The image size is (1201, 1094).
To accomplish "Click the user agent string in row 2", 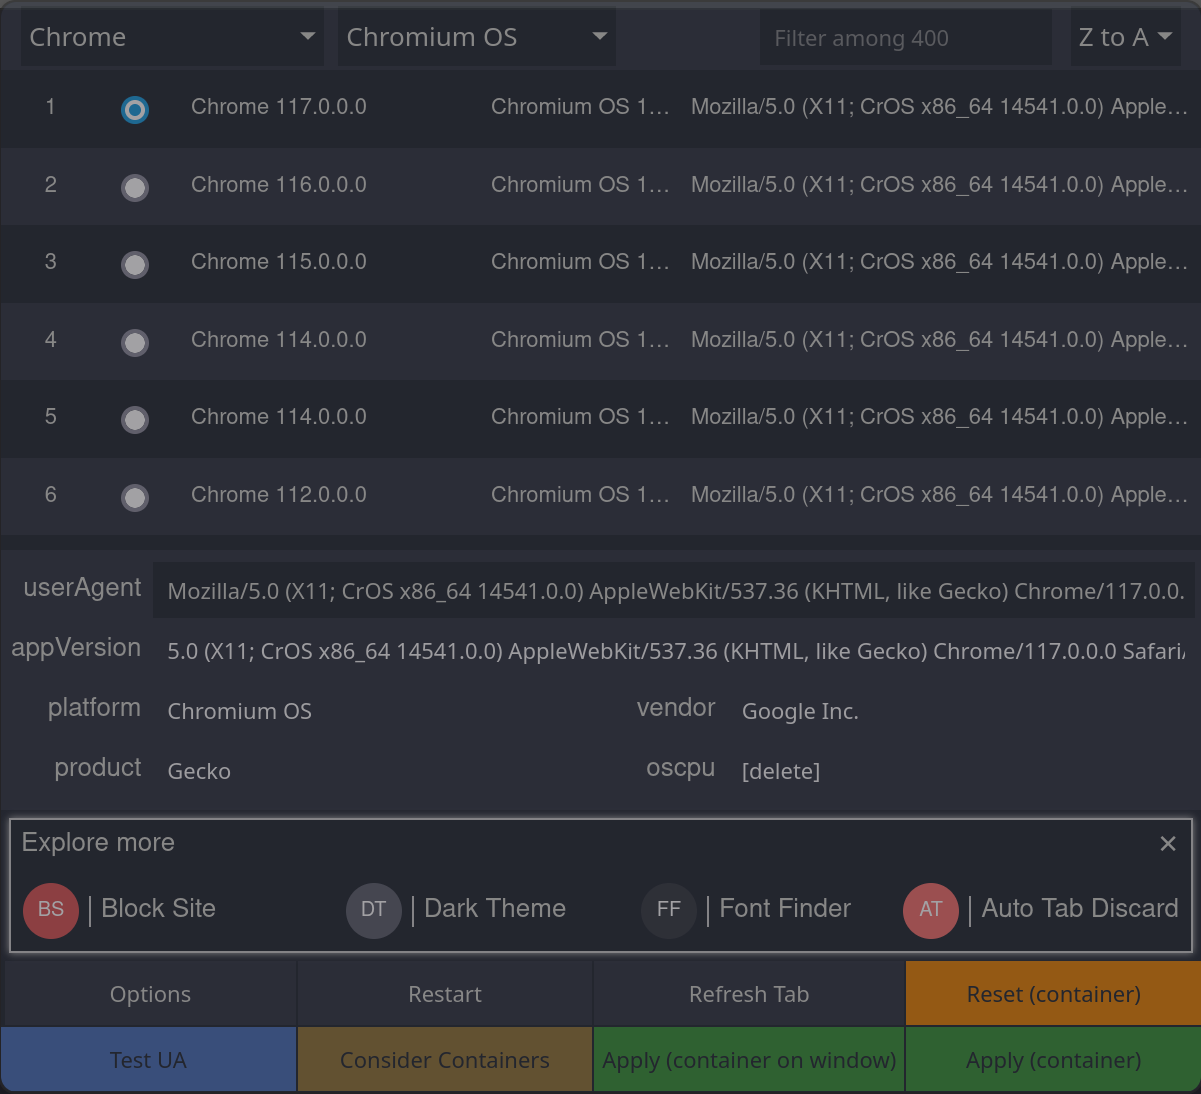I will point(939,185).
